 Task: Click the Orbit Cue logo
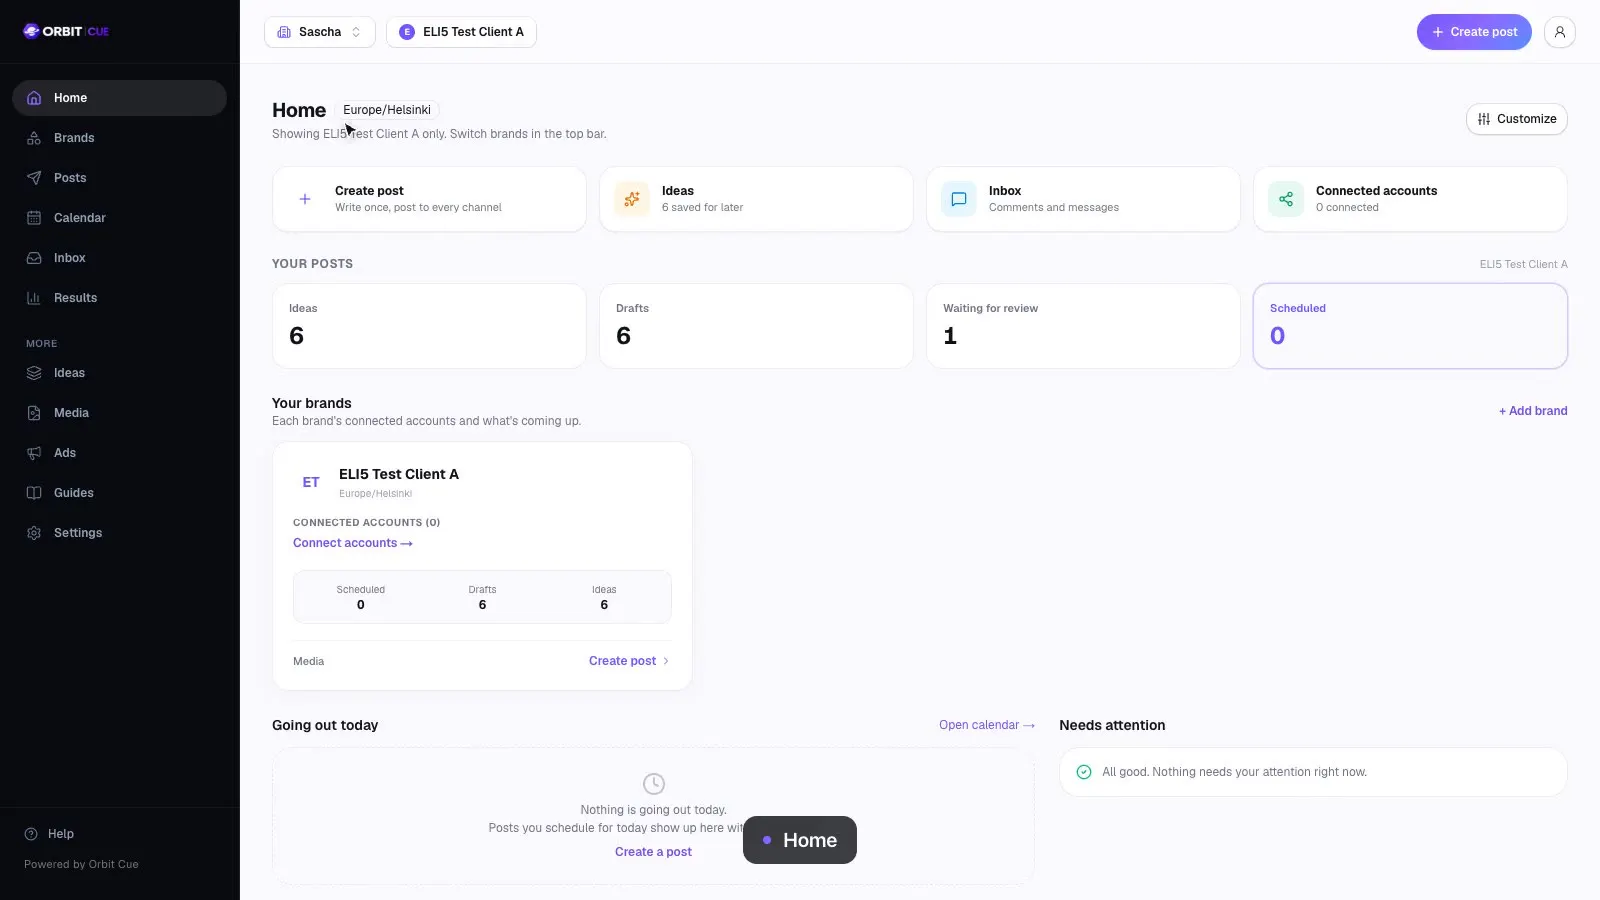point(66,31)
